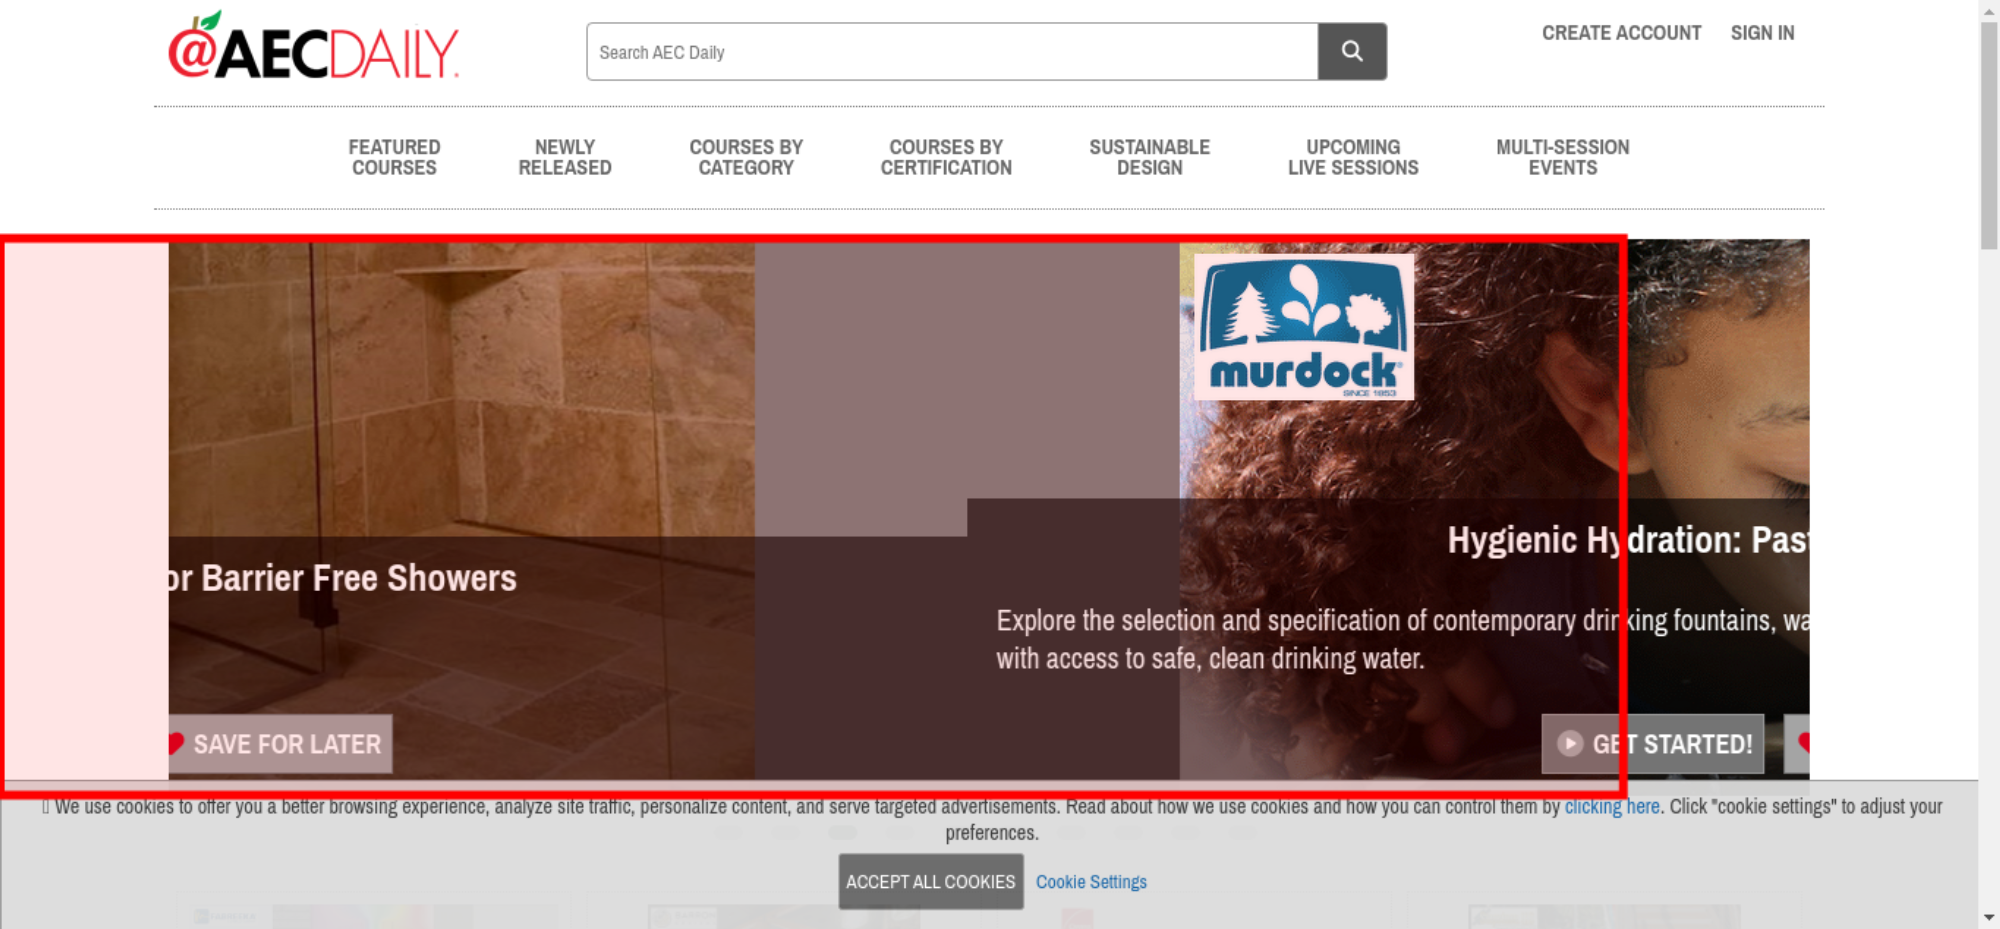The width and height of the screenshot is (2000, 929).
Task: Click the scrollbar up arrow
Action: pyautogui.click(x=1988, y=9)
